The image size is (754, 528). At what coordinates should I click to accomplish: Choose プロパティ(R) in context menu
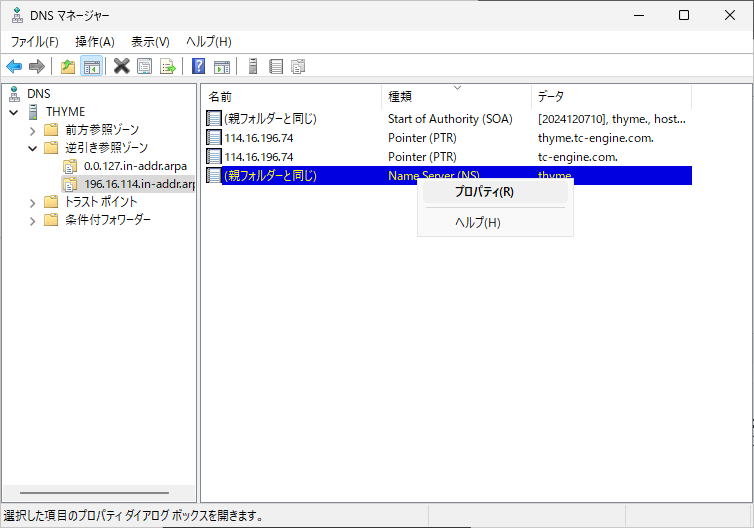495,192
